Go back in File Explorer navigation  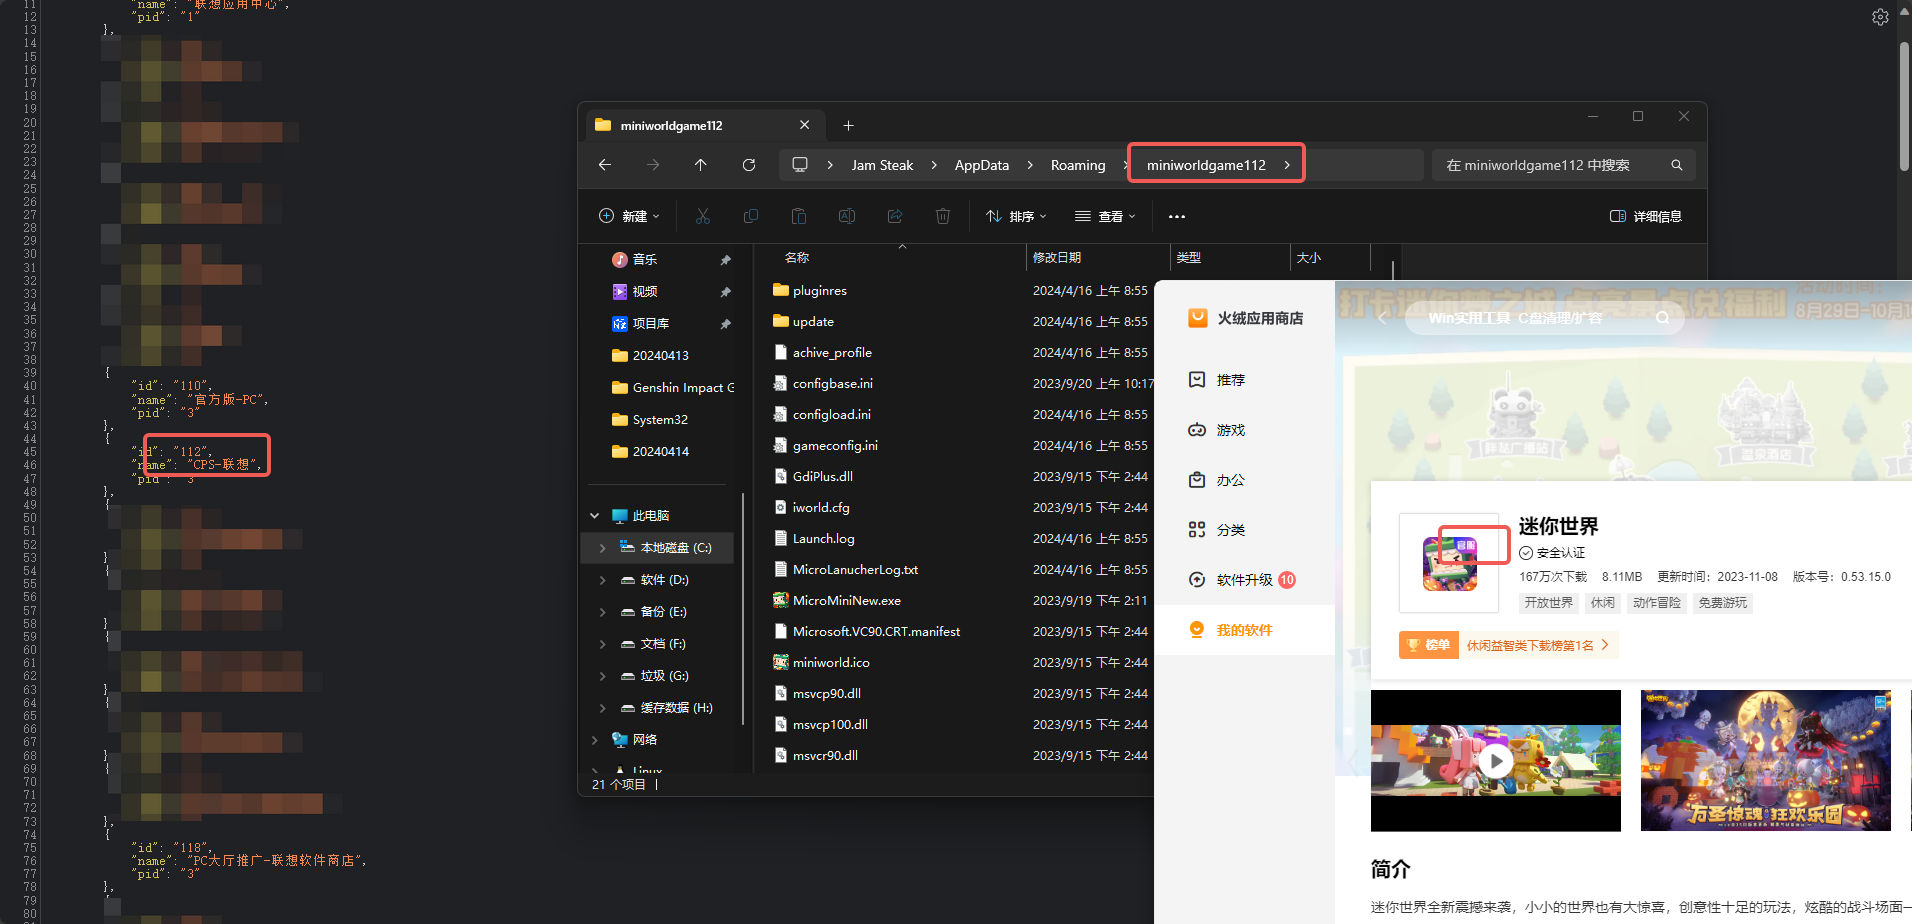(605, 165)
